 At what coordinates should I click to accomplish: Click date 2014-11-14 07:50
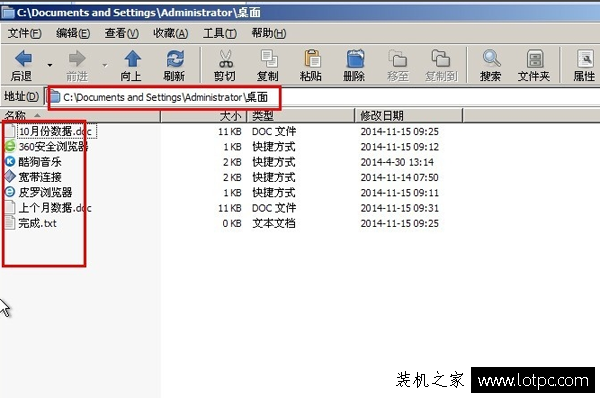coord(399,178)
